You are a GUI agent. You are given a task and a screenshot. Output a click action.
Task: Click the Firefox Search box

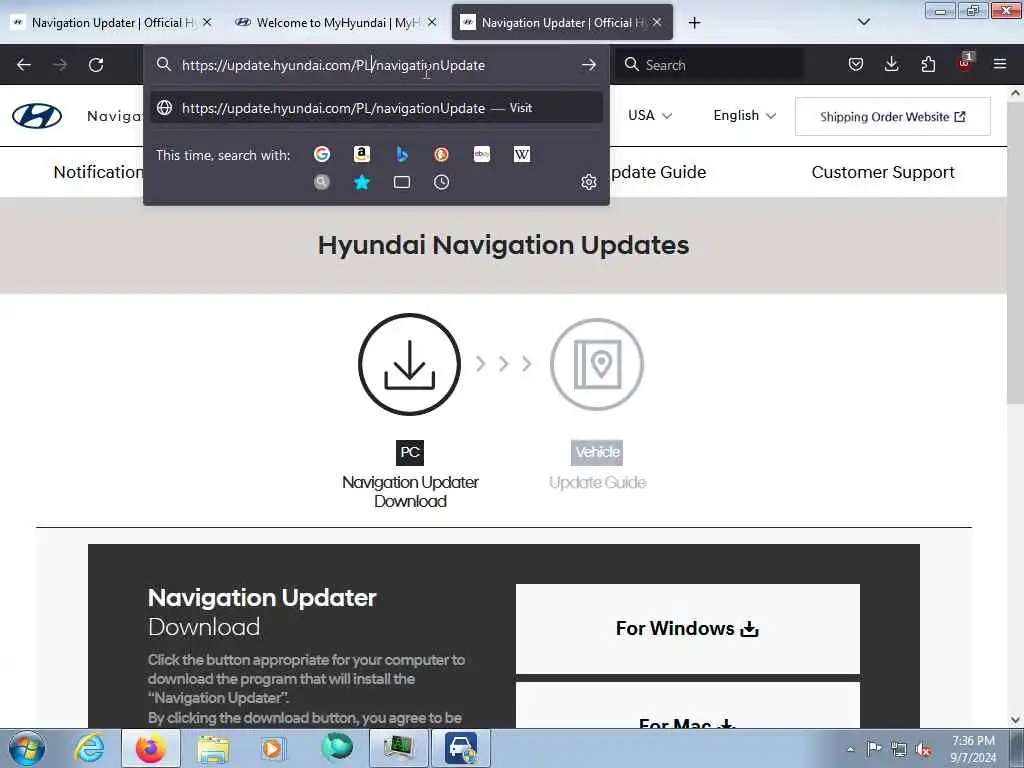click(709, 65)
